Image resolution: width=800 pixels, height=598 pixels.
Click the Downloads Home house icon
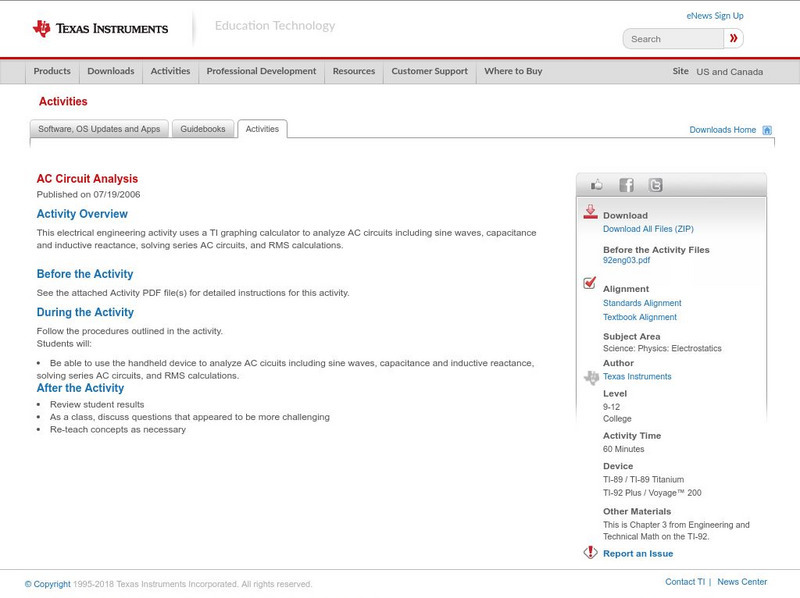pyautogui.click(x=767, y=130)
